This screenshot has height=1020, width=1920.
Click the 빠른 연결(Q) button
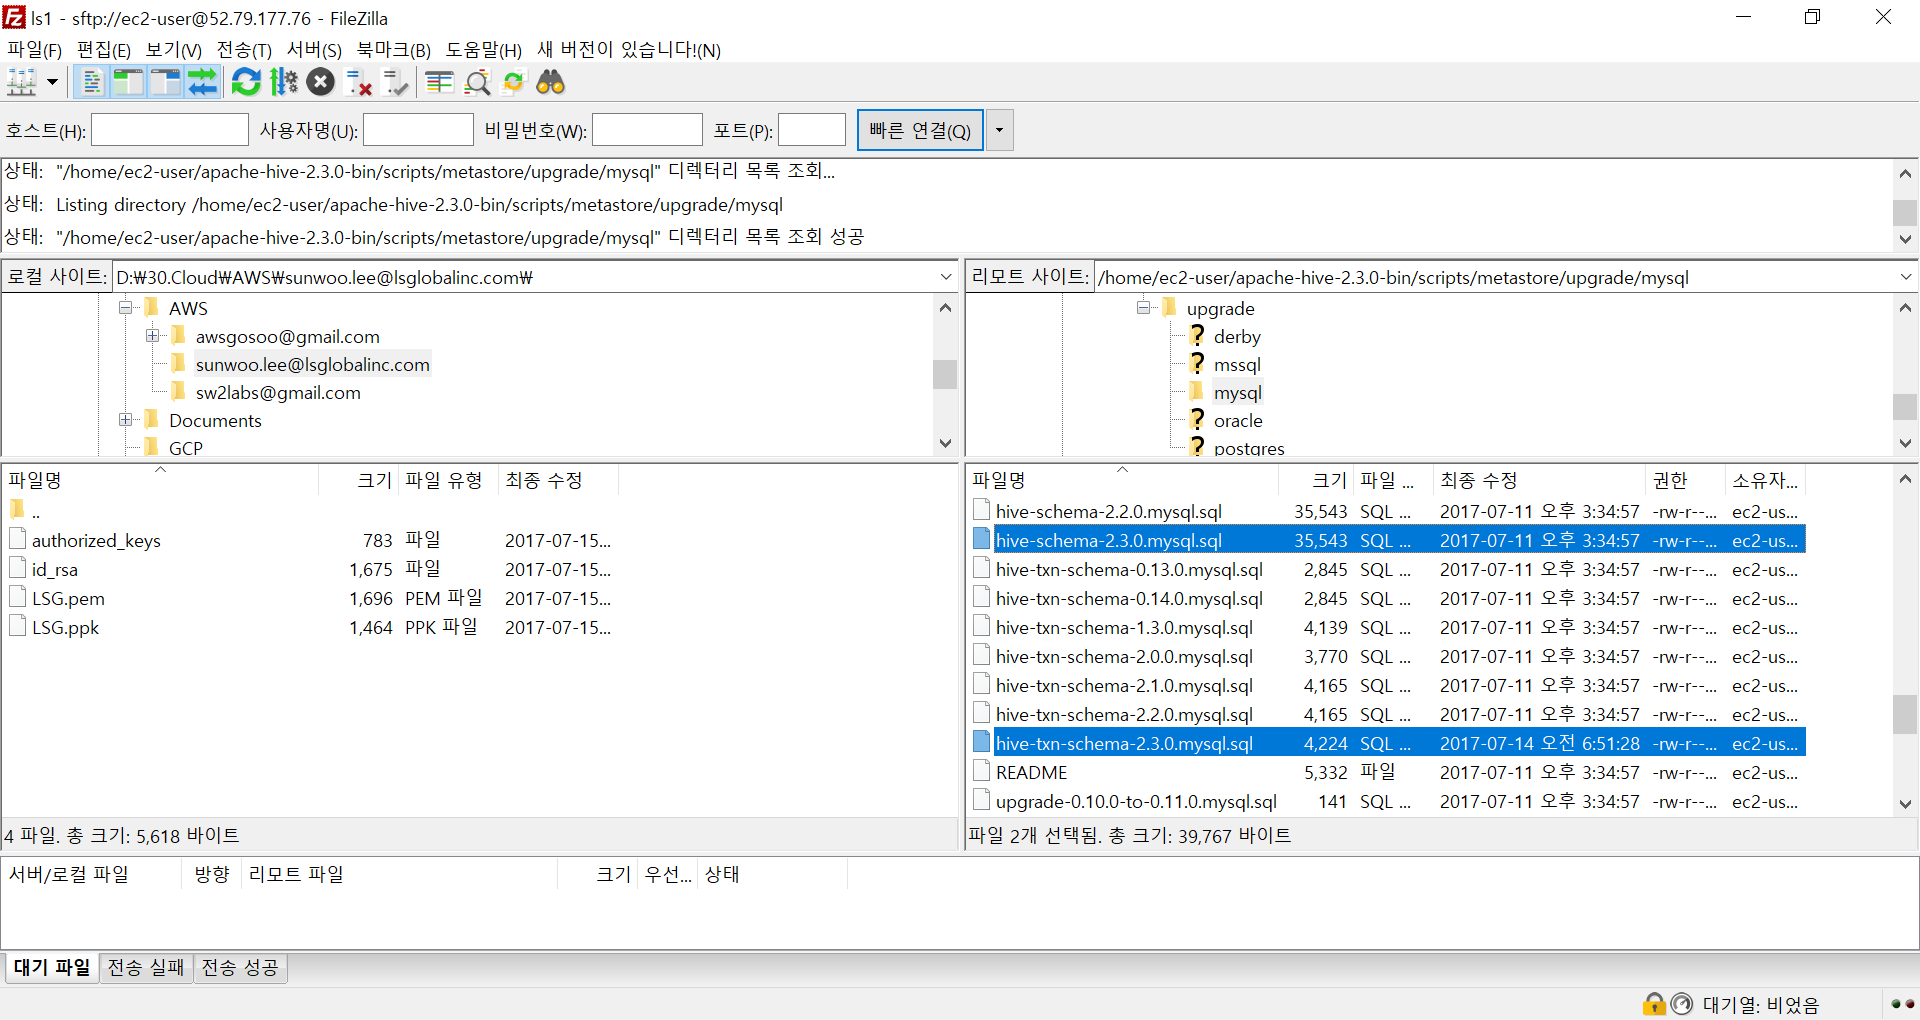point(920,130)
